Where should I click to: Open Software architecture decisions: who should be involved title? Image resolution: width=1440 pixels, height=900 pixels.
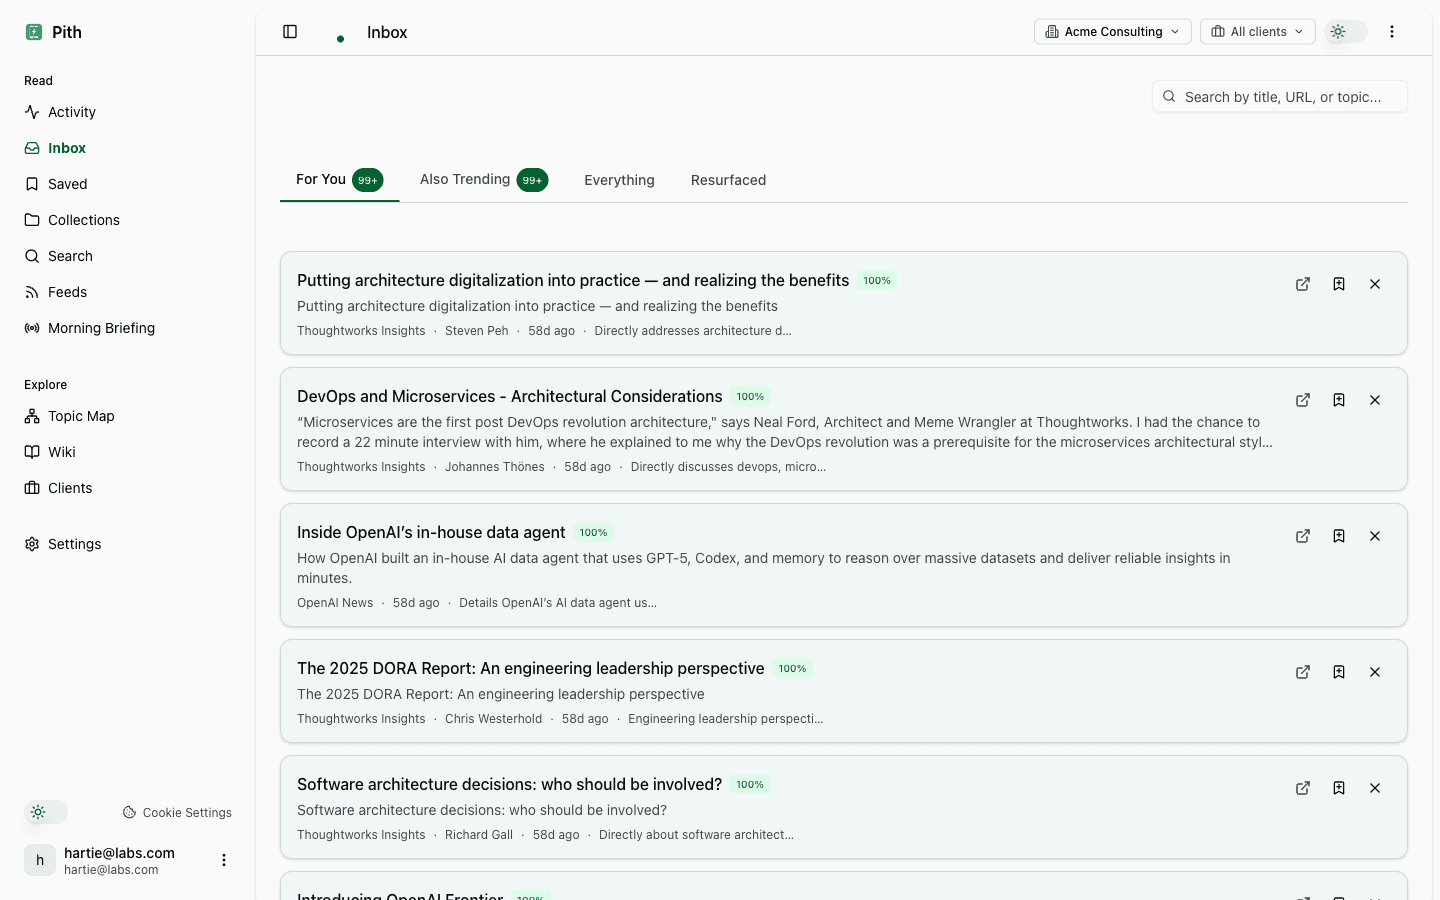pyautogui.click(x=509, y=784)
